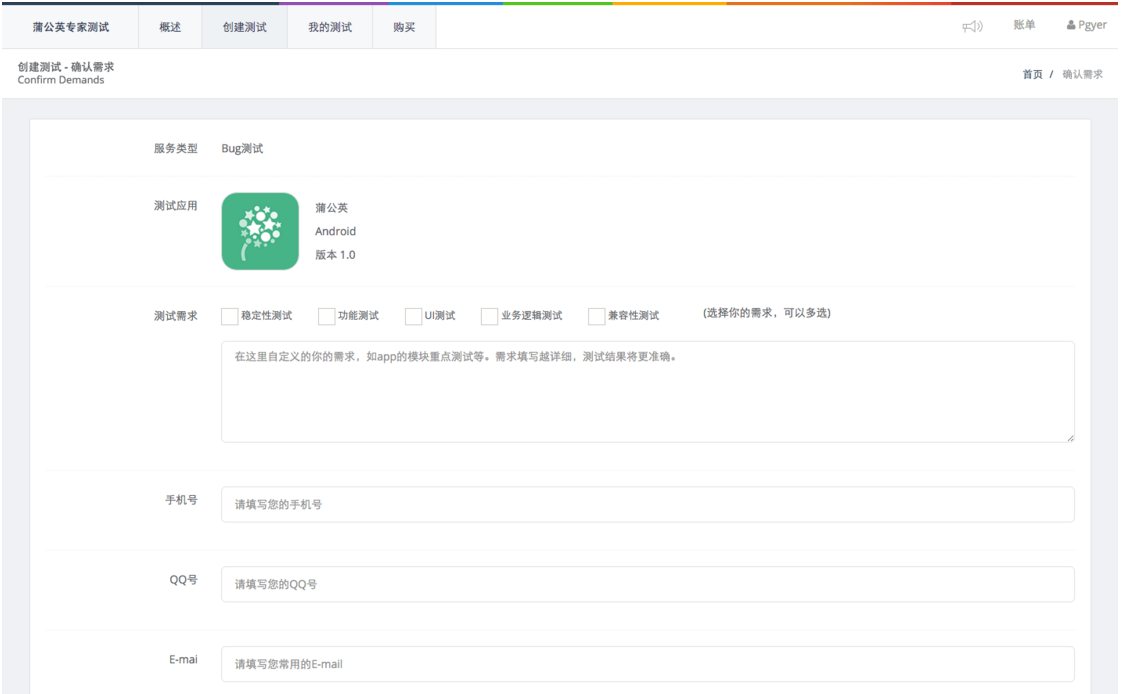The width and height of the screenshot is (1121, 694).
Task: Open the 购买 tab
Action: click(x=404, y=27)
